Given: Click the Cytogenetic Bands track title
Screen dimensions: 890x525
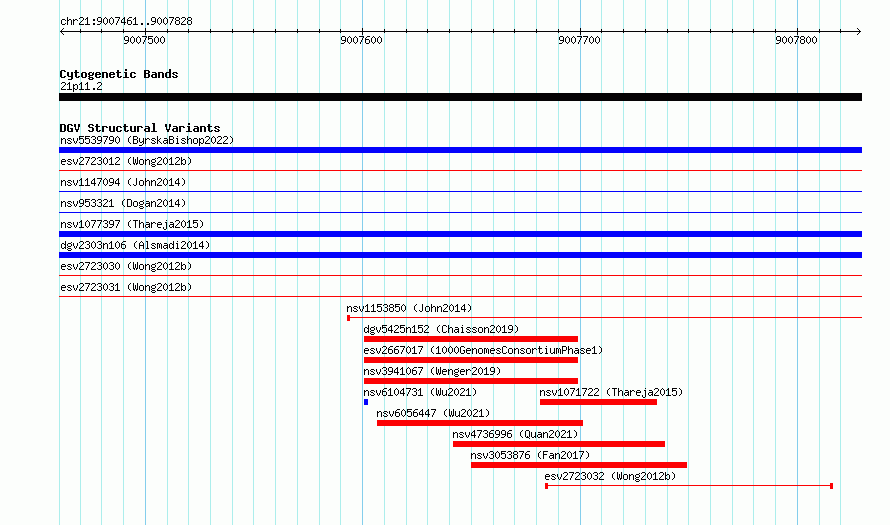Looking at the screenshot, I should pyautogui.click(x=119, y=74).
